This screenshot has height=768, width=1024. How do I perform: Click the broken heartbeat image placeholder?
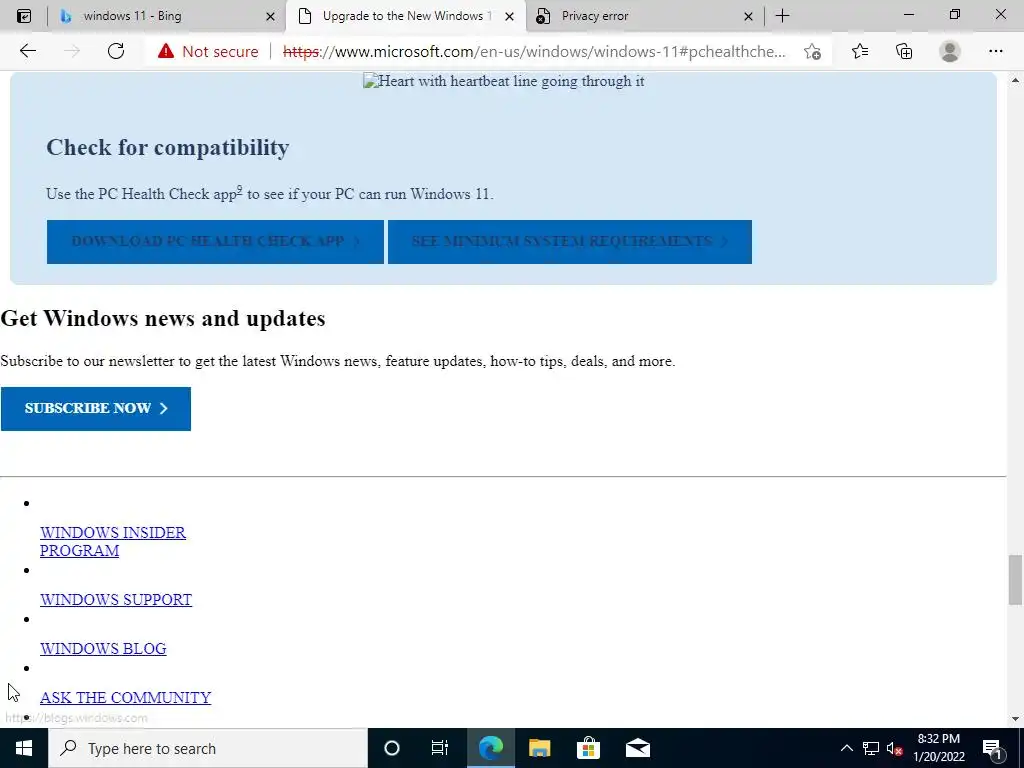click(504, 81)
